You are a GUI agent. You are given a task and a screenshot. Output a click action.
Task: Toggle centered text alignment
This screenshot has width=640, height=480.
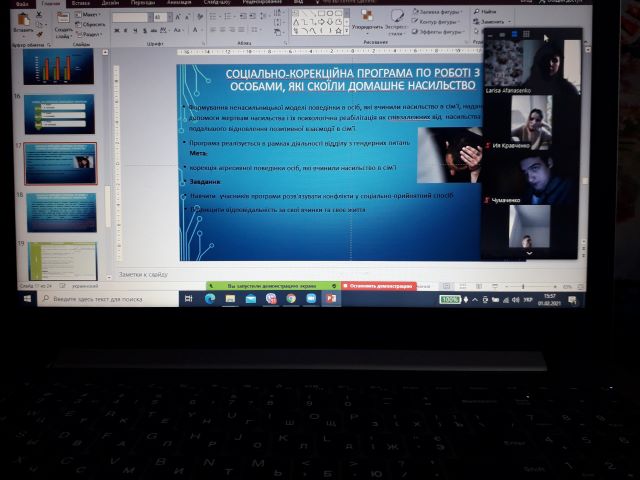point(223,30)
